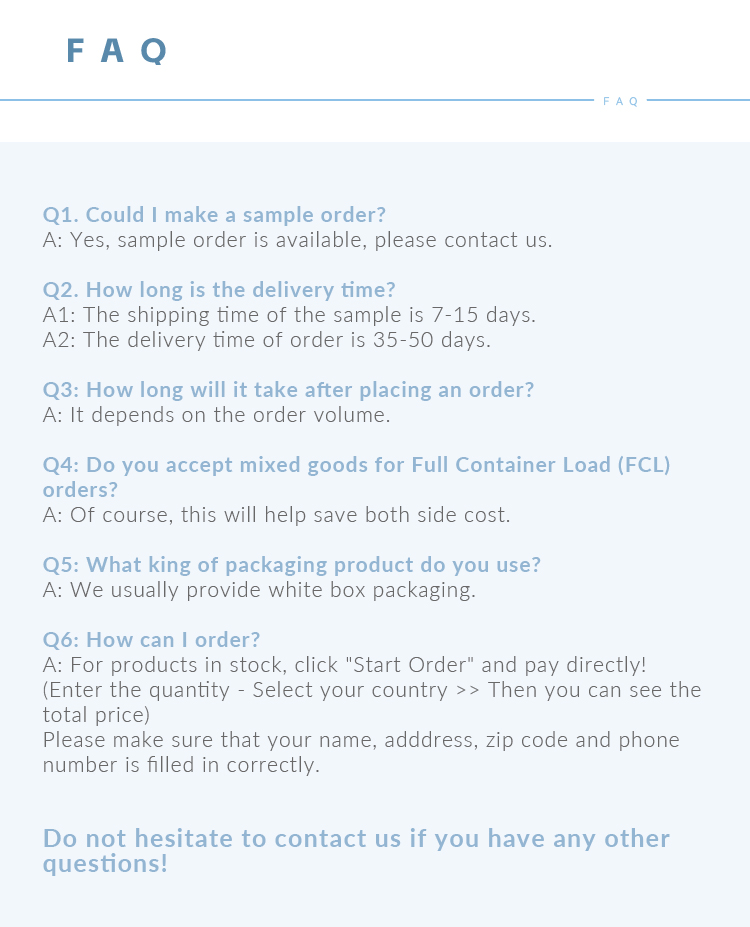
Task: Select question Q3 about time after placing order
Action: pyautogui.click(x=288, y=390)
